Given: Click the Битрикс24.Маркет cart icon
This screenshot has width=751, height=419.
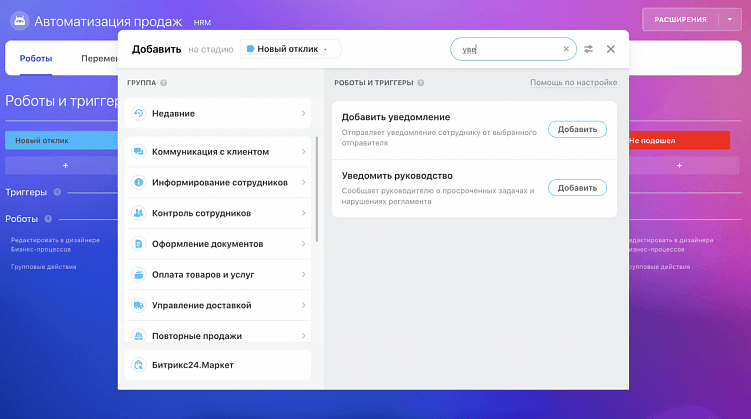Looking at the screenshot, I should pyautogui.click(x=138, y=365).
